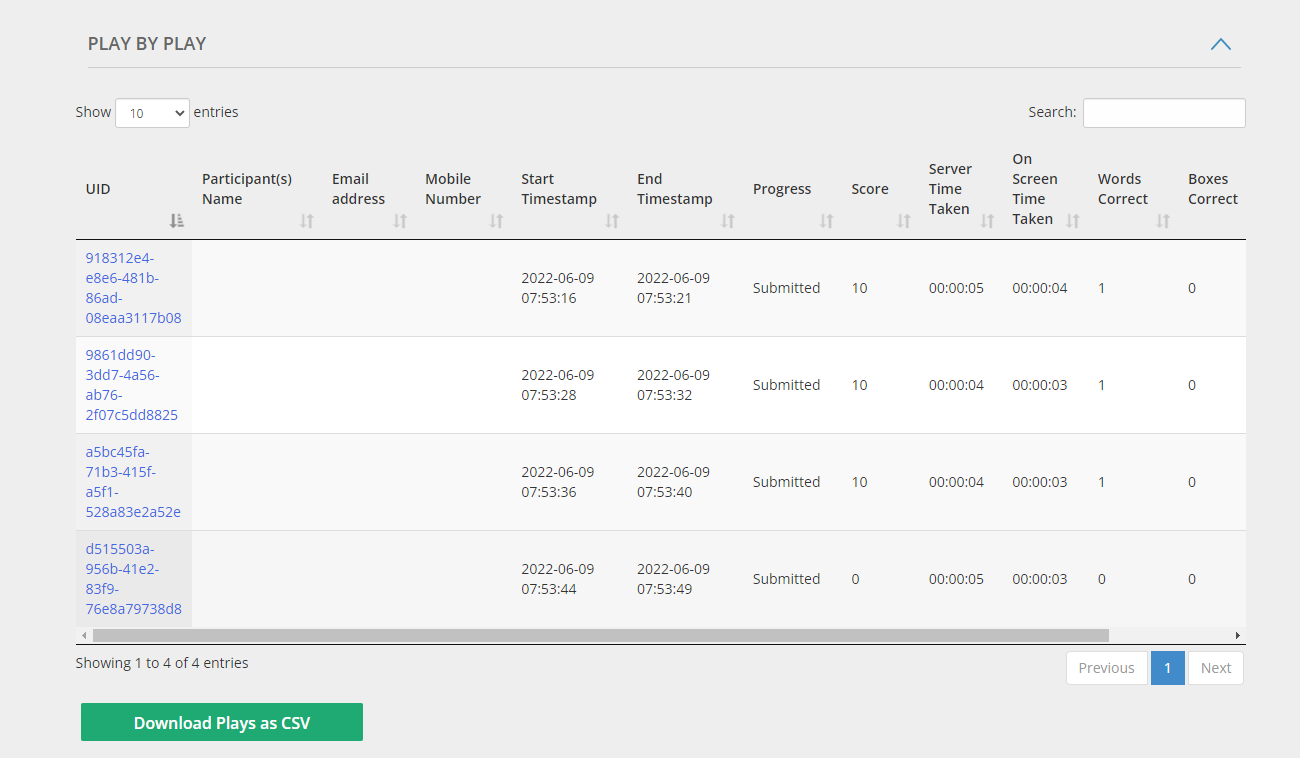1300x758 pixels.
Task: Click end timestamp 2022-06-09 07:53:49
Action: click(673, 579)
